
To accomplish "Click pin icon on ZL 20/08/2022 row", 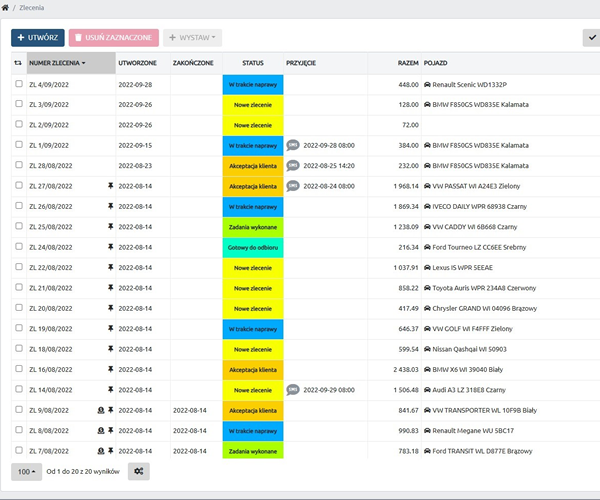I will (111, 308).
